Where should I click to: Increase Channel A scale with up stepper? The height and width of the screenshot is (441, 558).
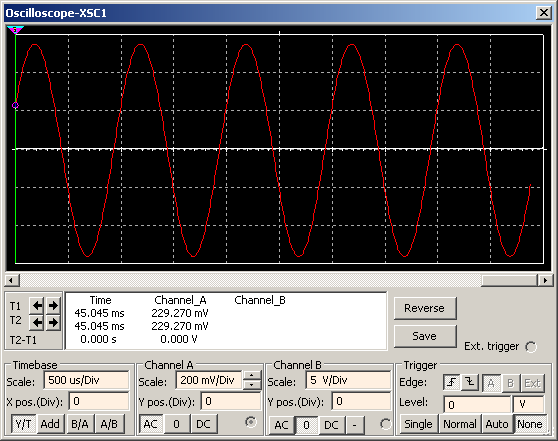[x=252, y=376]
